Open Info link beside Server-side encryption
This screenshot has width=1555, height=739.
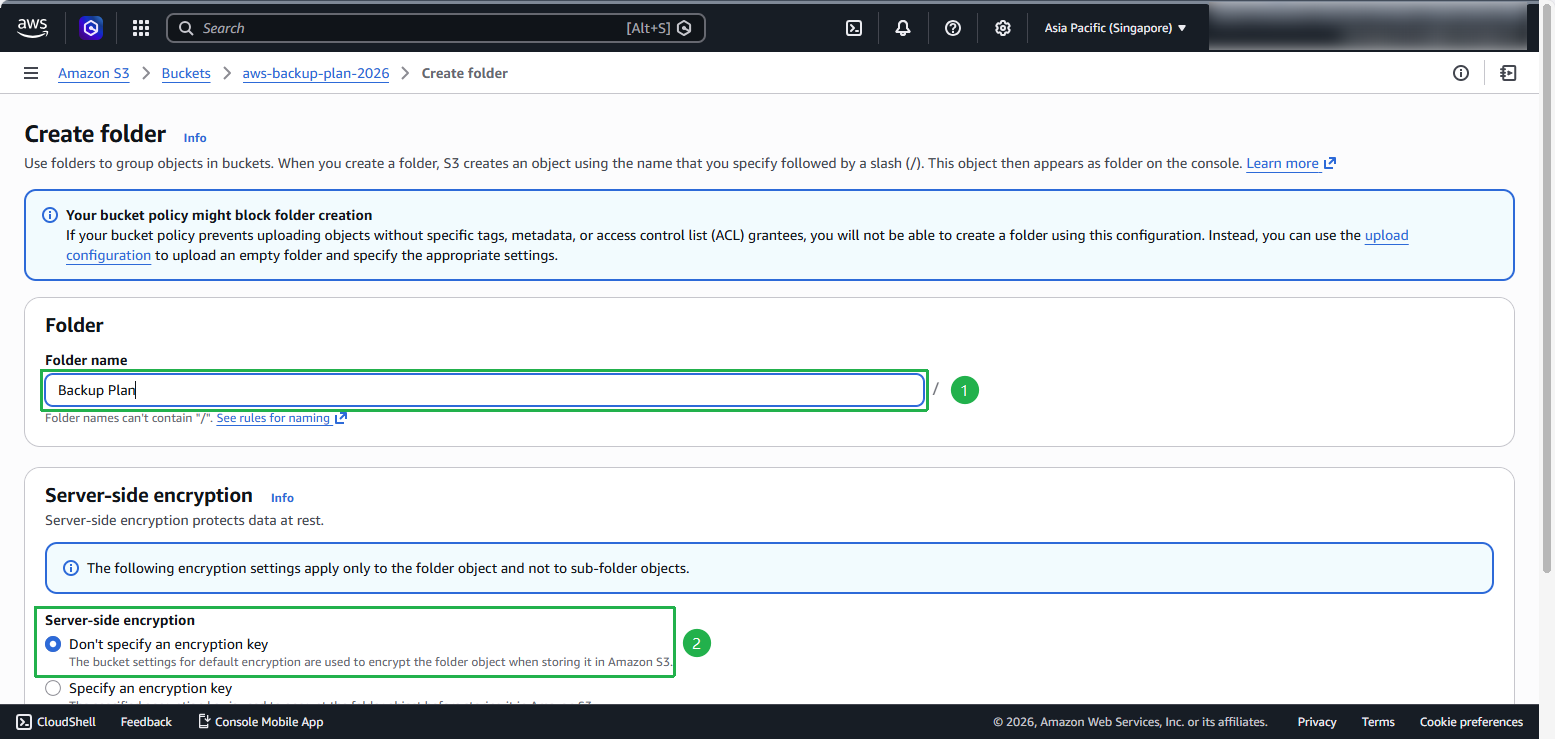282,498
